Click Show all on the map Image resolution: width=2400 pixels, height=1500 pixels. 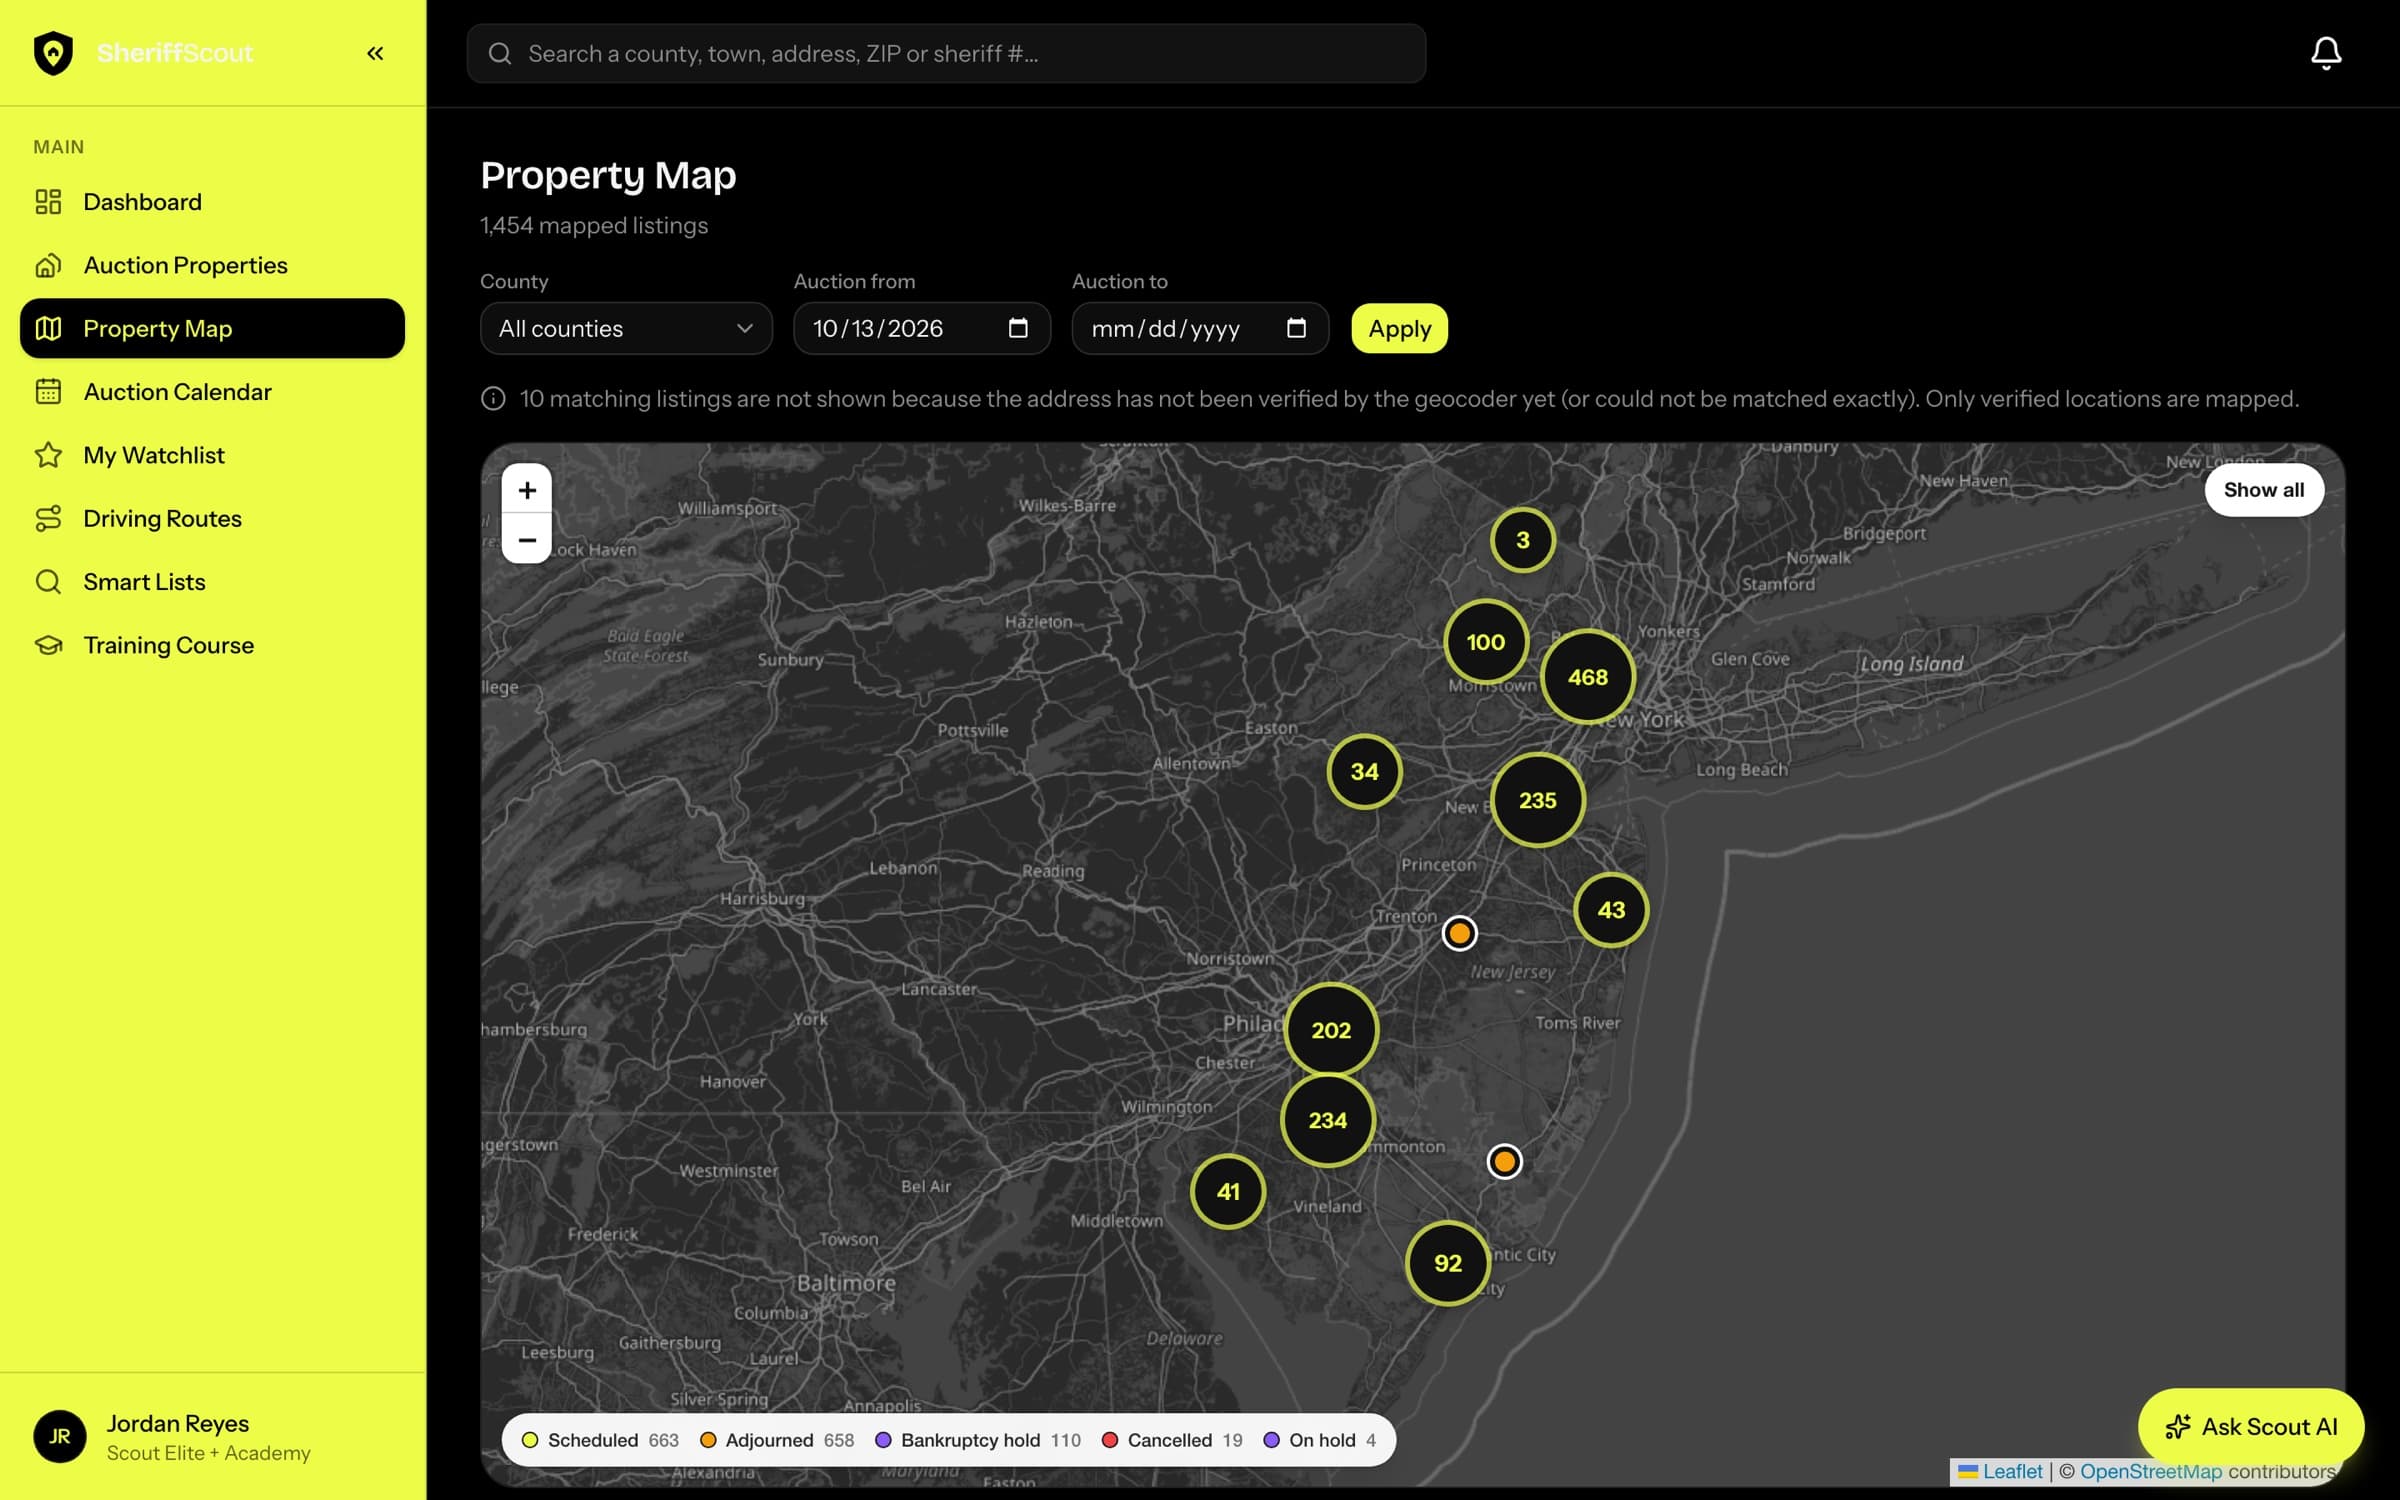click(x=2264, y=490)
